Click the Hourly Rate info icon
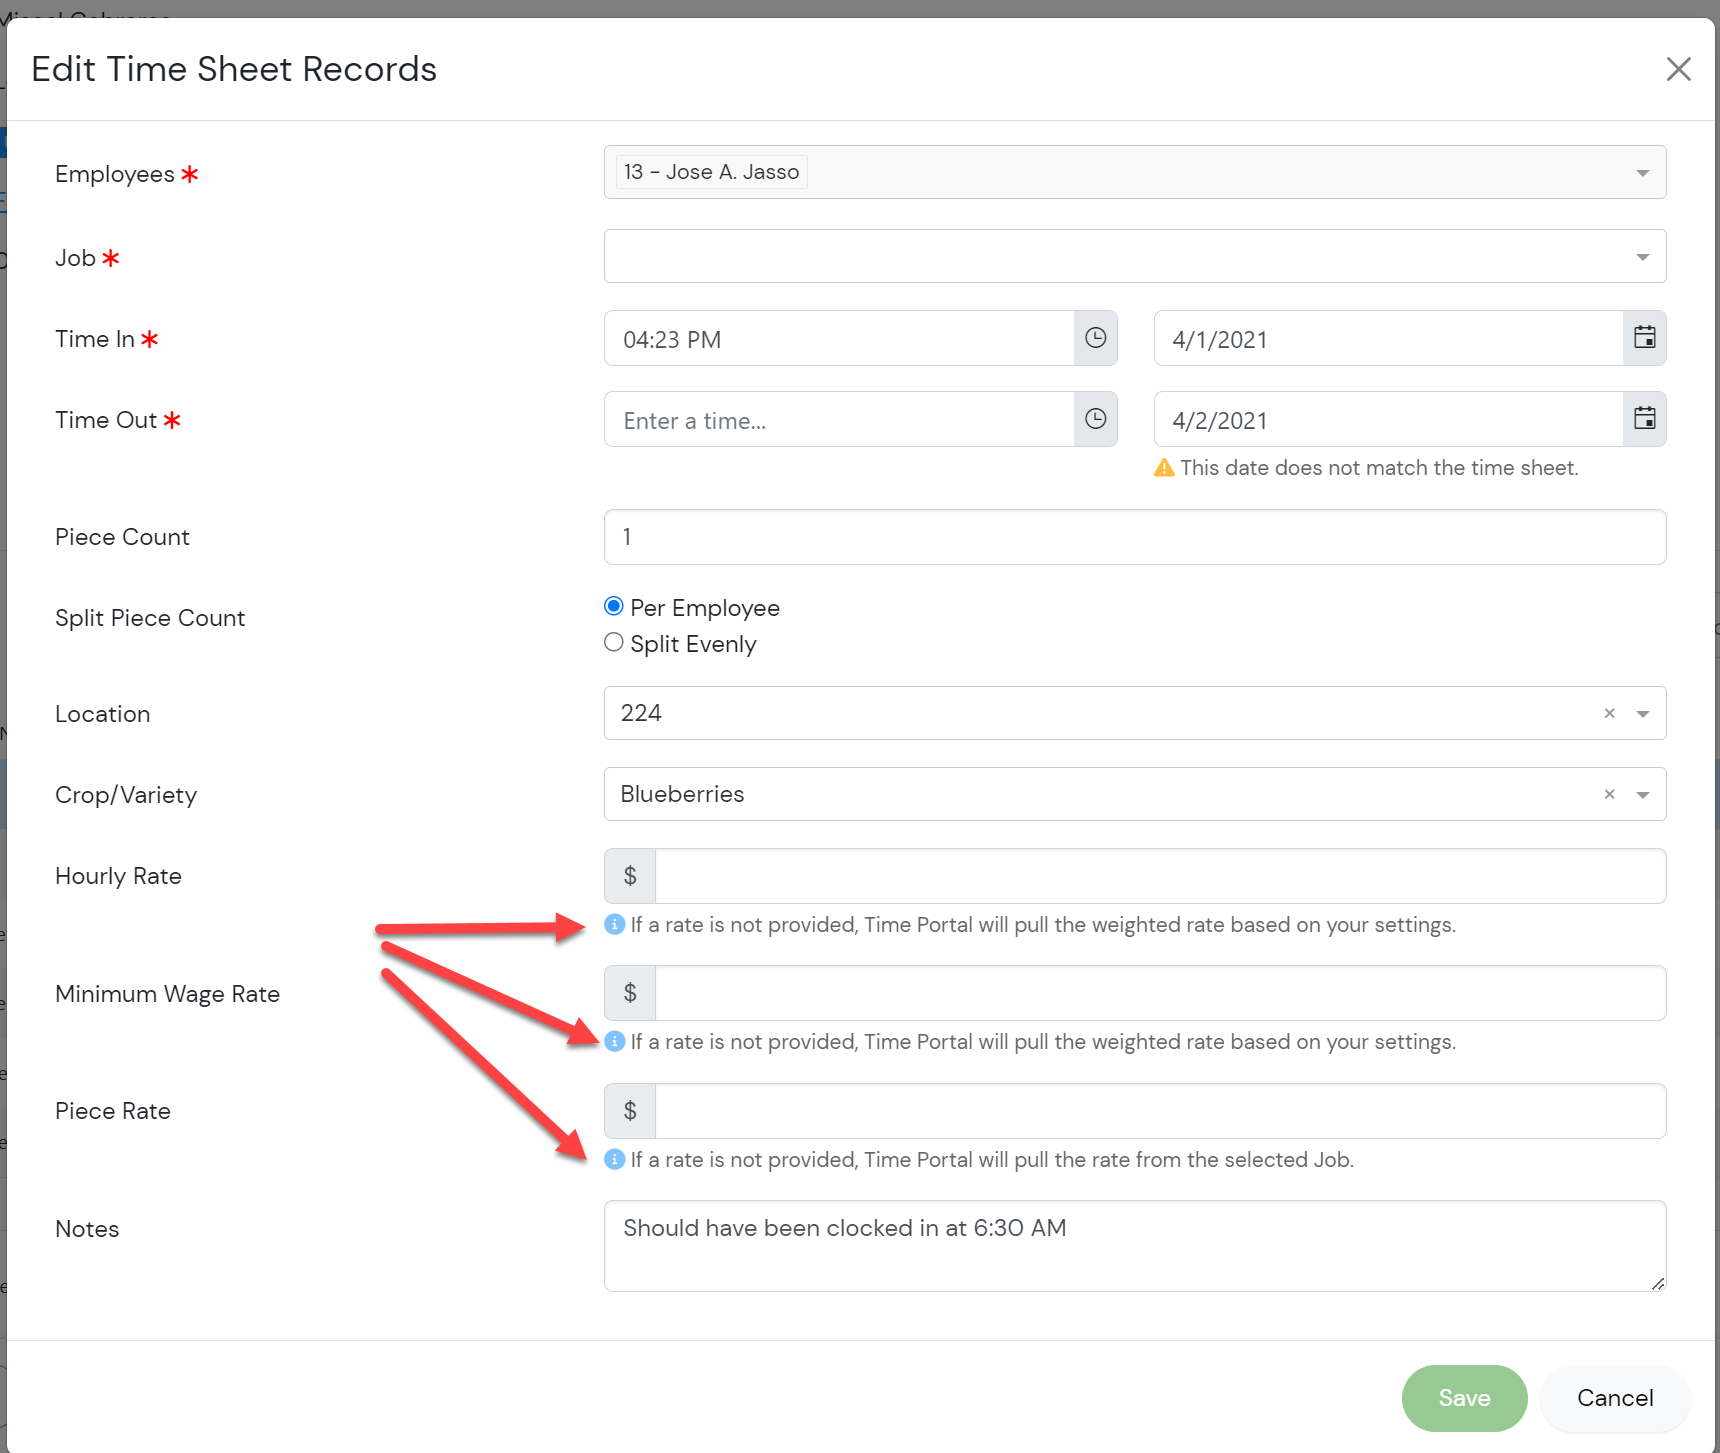Screen dimensions: 1720x1453 [615, 925]
